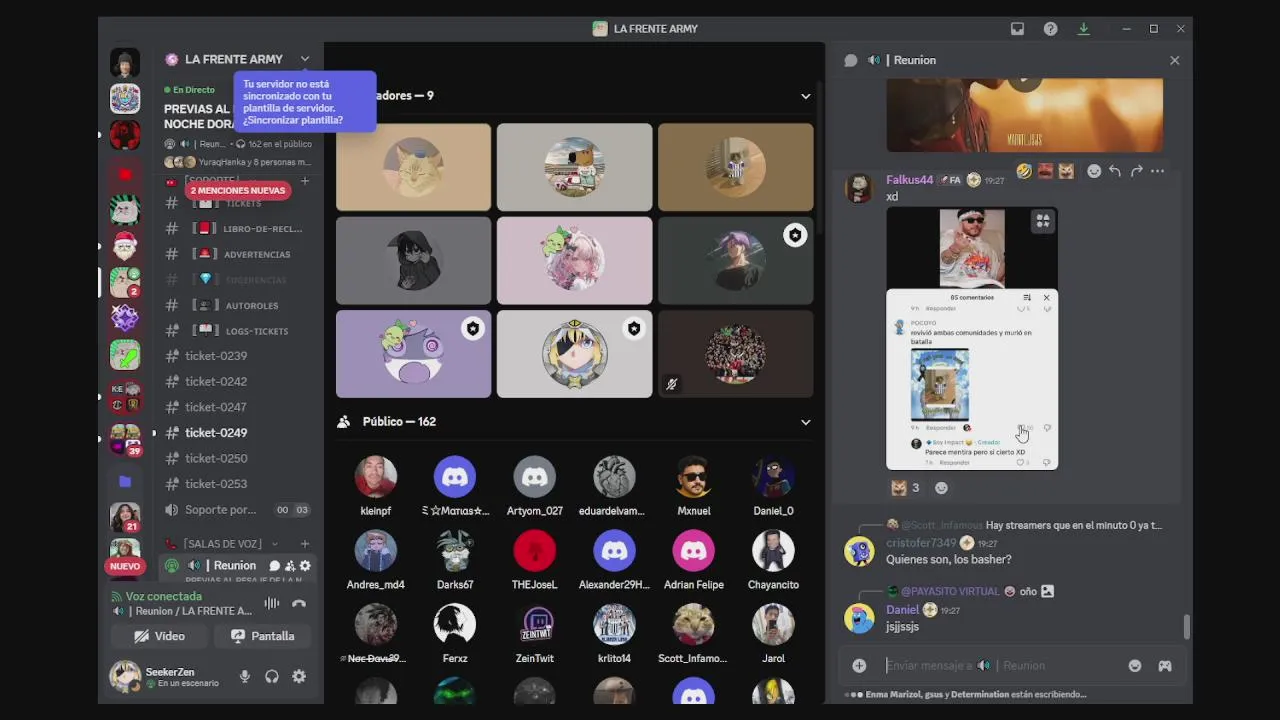Open cristofer7349's username
Screen dimensions: 1280x720
pyautogui.click(x=921, y=543)
